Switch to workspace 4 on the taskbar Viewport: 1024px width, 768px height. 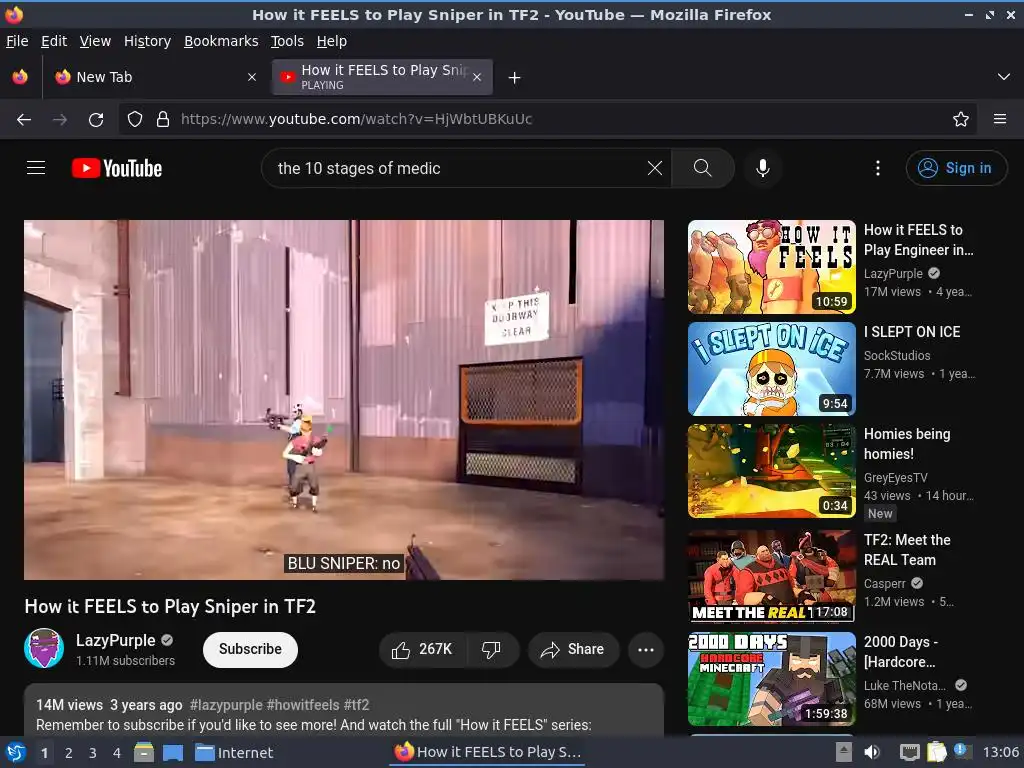(117, 753)
